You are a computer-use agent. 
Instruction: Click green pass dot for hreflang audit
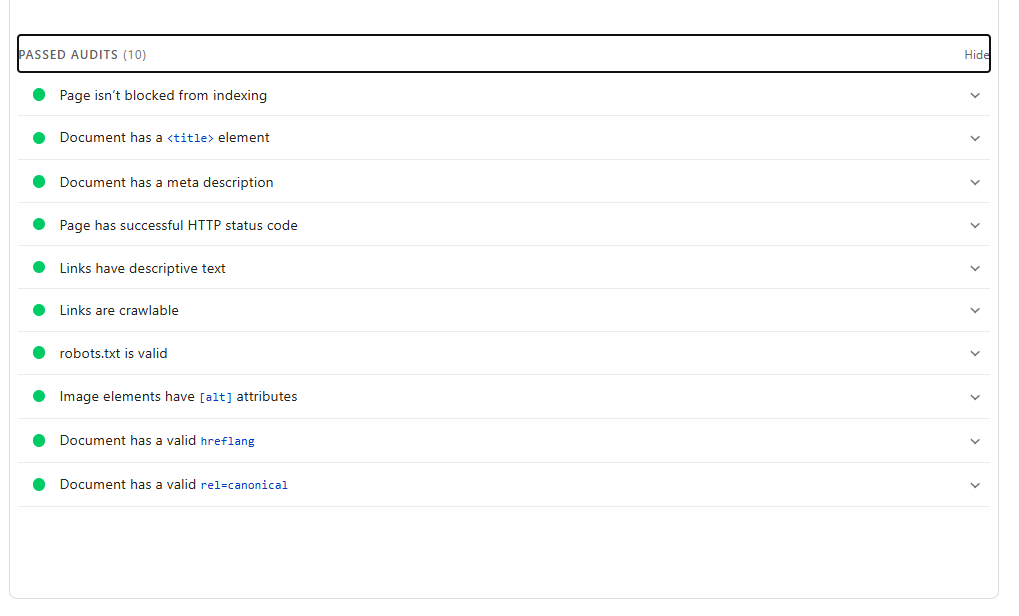tap(39, 440)
